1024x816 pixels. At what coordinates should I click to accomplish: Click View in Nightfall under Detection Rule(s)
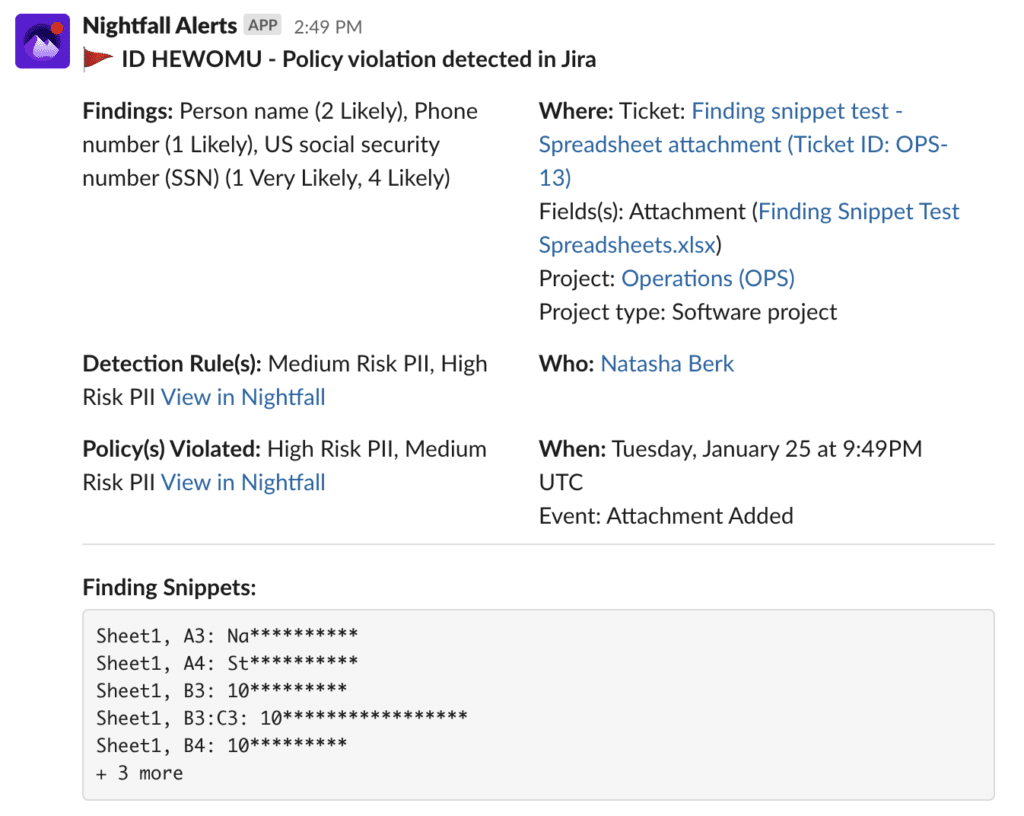(x=243, y=397)
